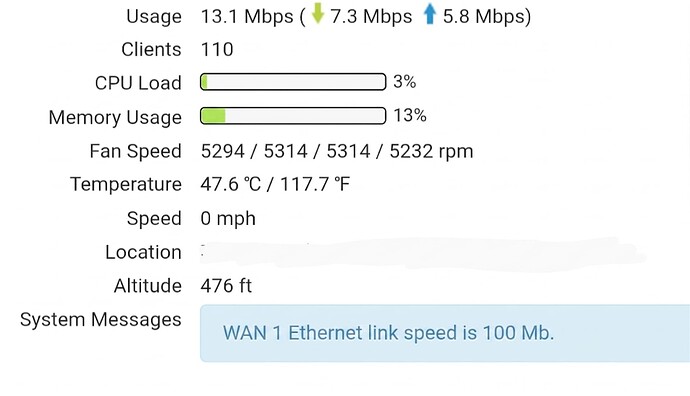The width and height of the screenshot is (690, 396).
Task: Click the green download arrow icon
Action: coord(318,14)
